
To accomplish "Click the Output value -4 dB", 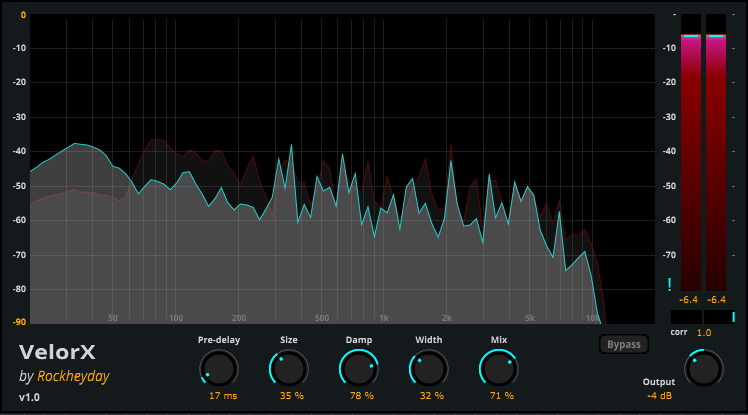I will [658, 397].
